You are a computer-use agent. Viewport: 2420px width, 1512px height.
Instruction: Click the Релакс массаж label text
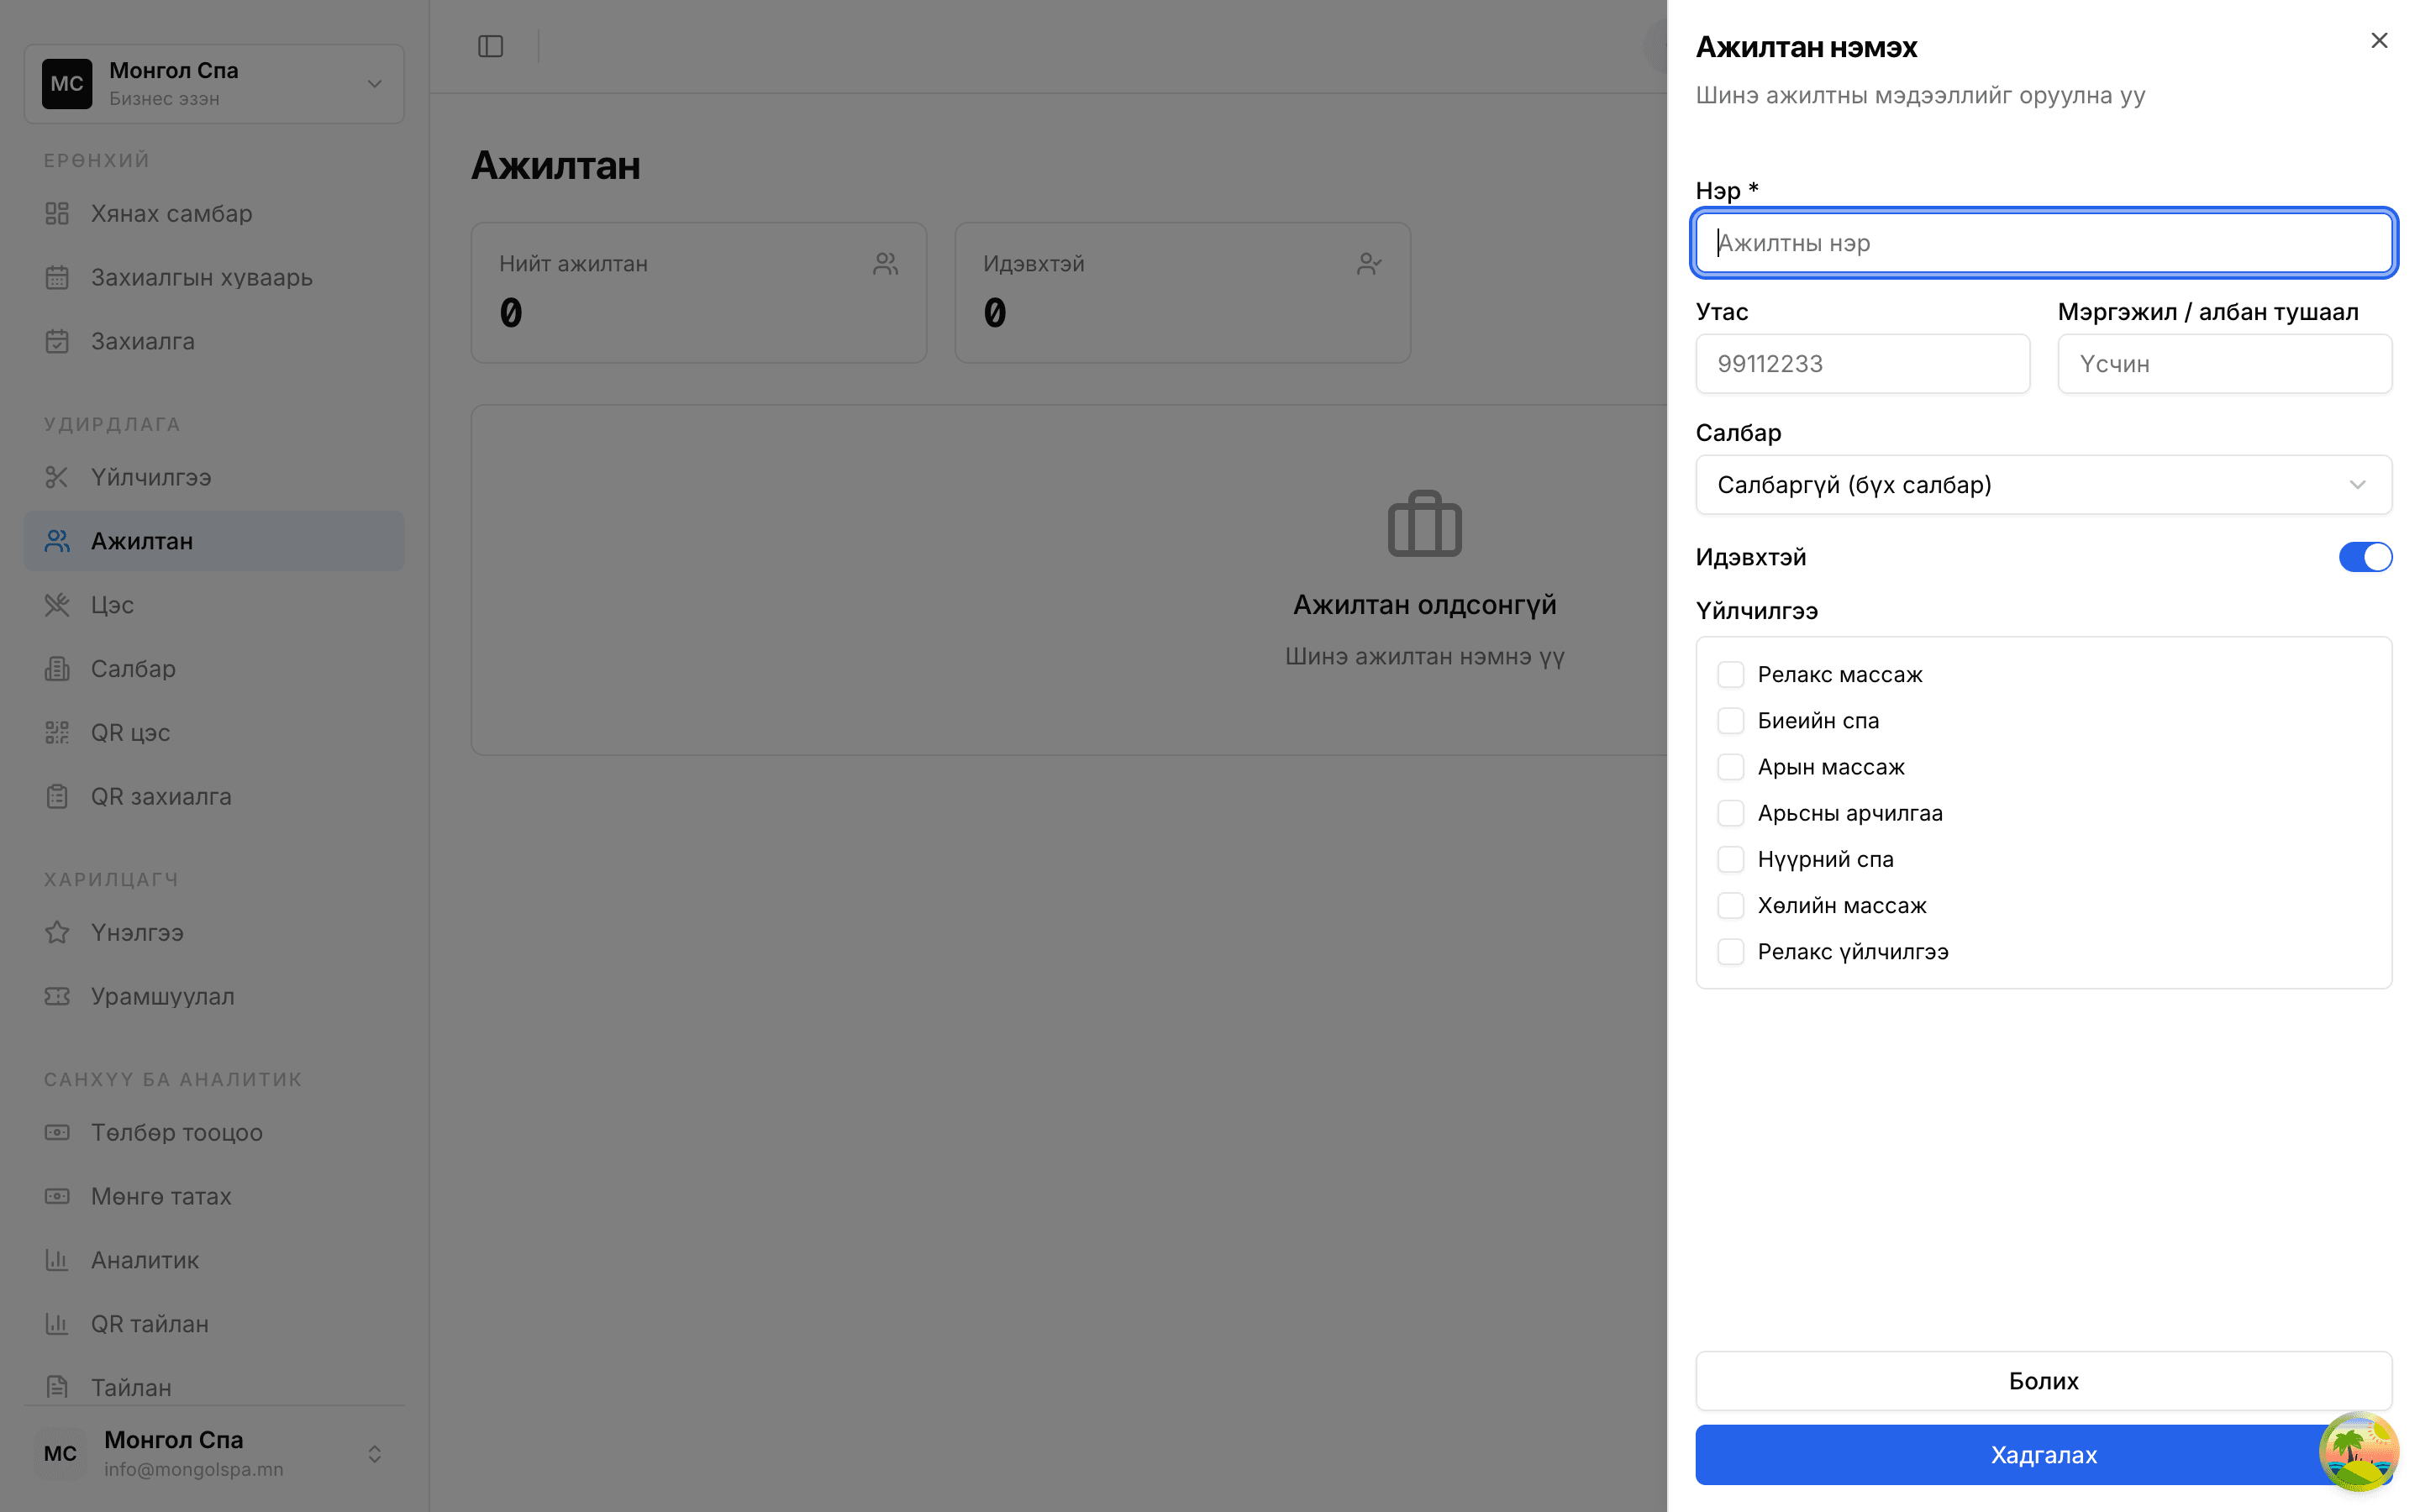click(x=1840, y=675)
